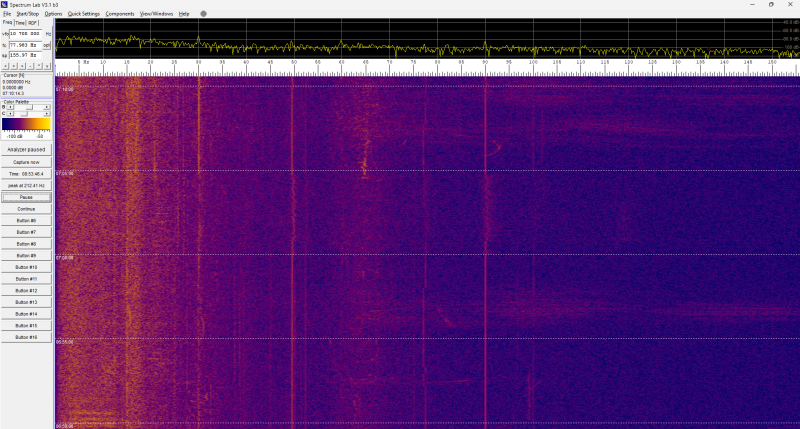Click Button #15

coord(26,325)
